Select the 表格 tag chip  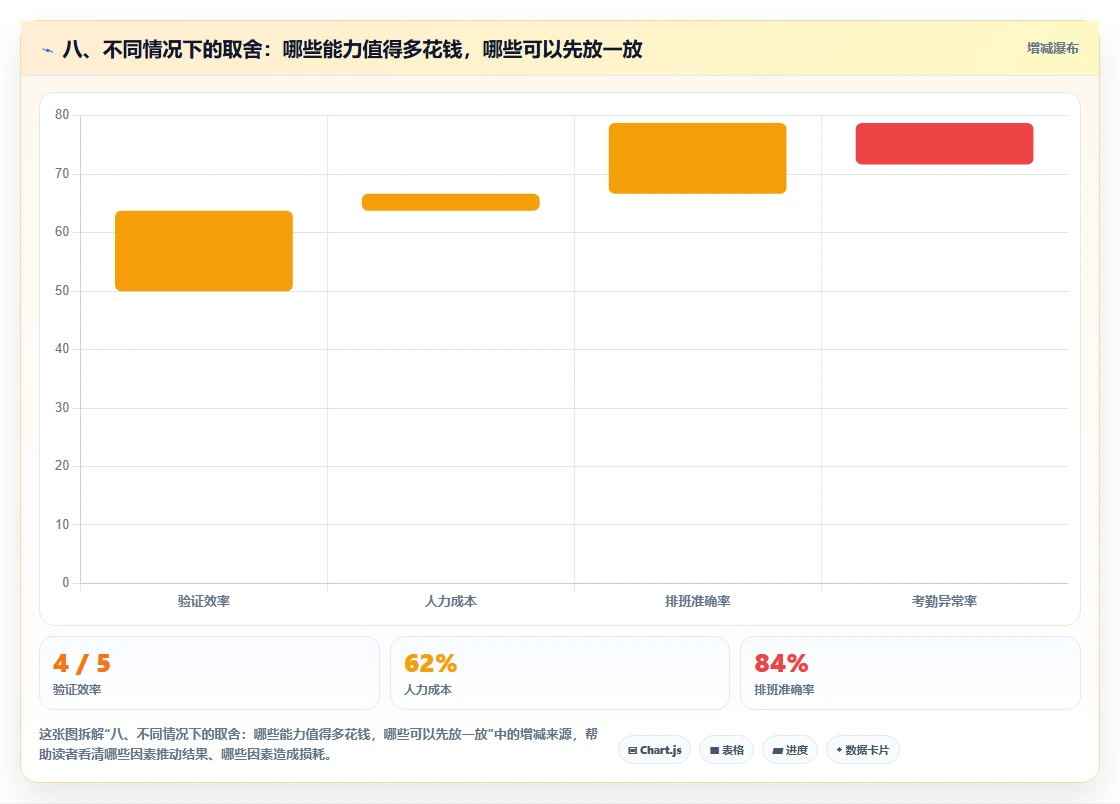726,750
